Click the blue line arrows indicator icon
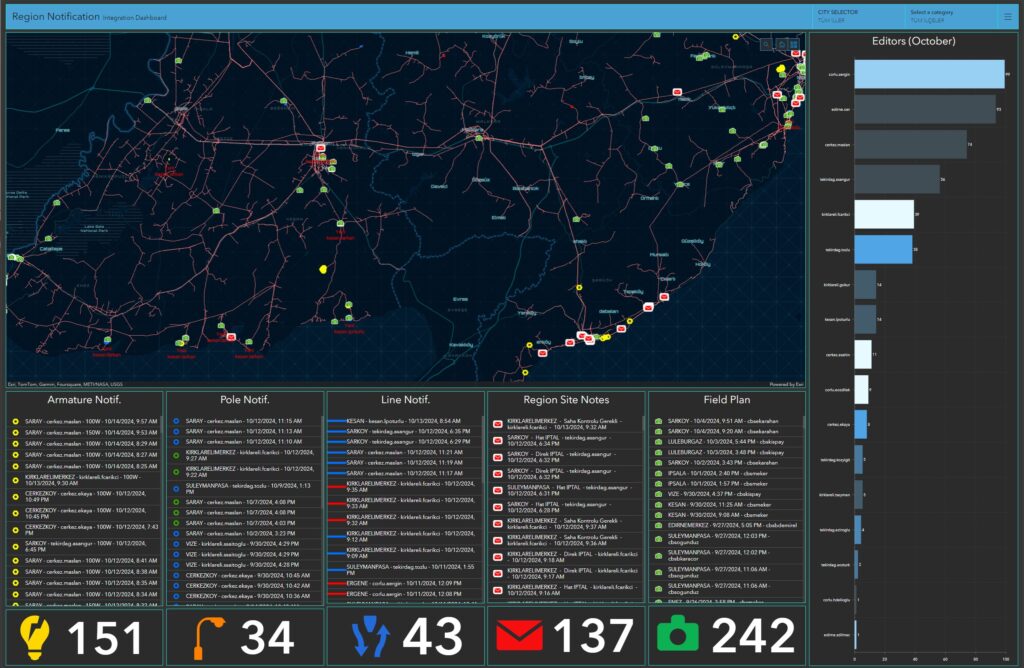The height and width of the screenshot is (668, 1024). [x=370, y=636]
